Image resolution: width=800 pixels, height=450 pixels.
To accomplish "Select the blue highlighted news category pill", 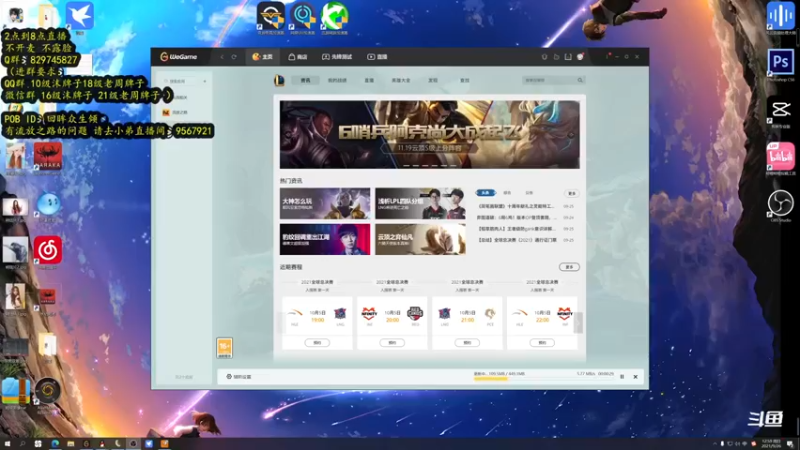I will [x=485, y=193].
